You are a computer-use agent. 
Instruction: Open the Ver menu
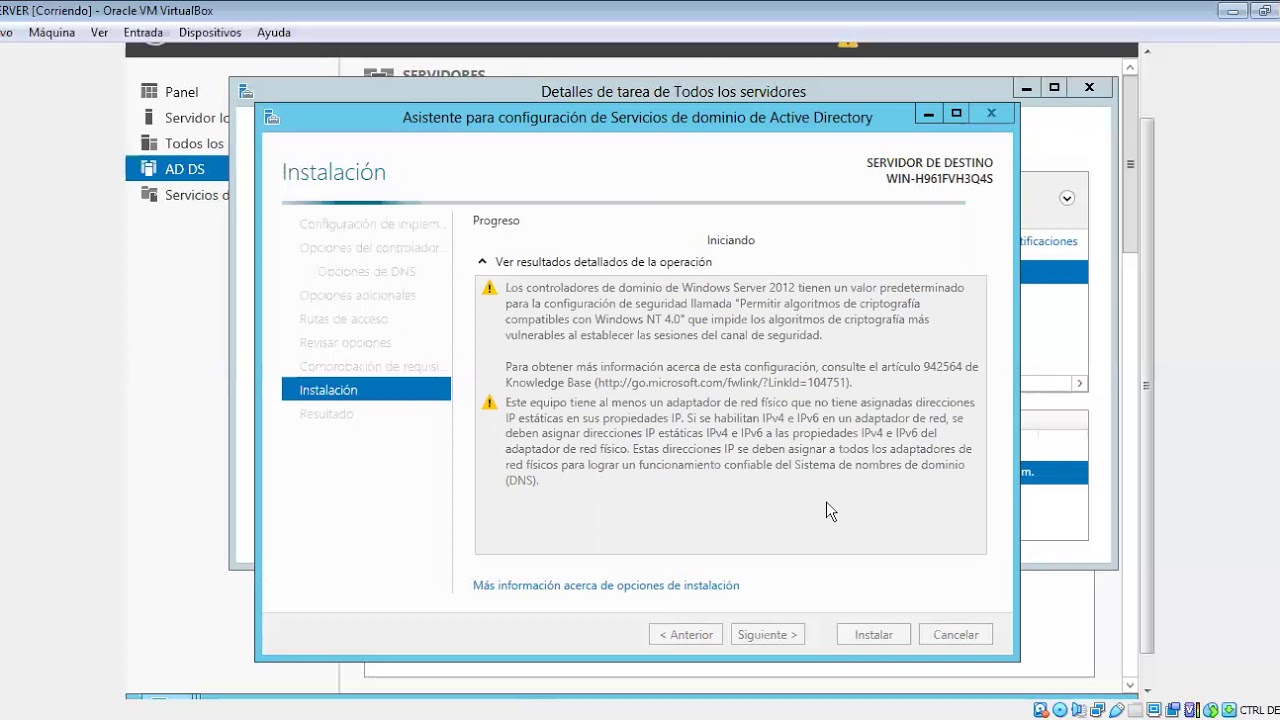pos(99,32)
